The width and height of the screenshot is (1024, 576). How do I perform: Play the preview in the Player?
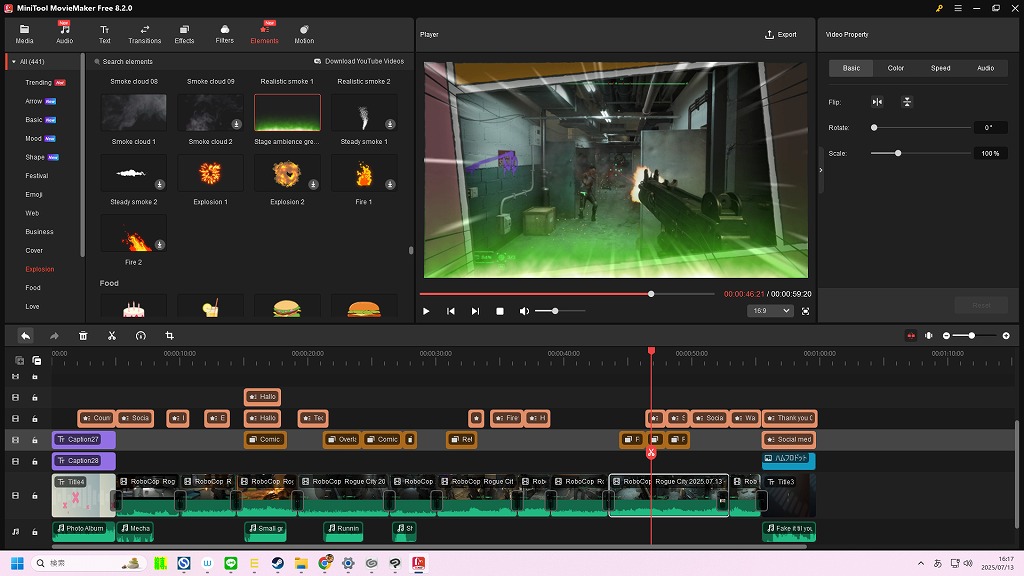tap(426, 312)
